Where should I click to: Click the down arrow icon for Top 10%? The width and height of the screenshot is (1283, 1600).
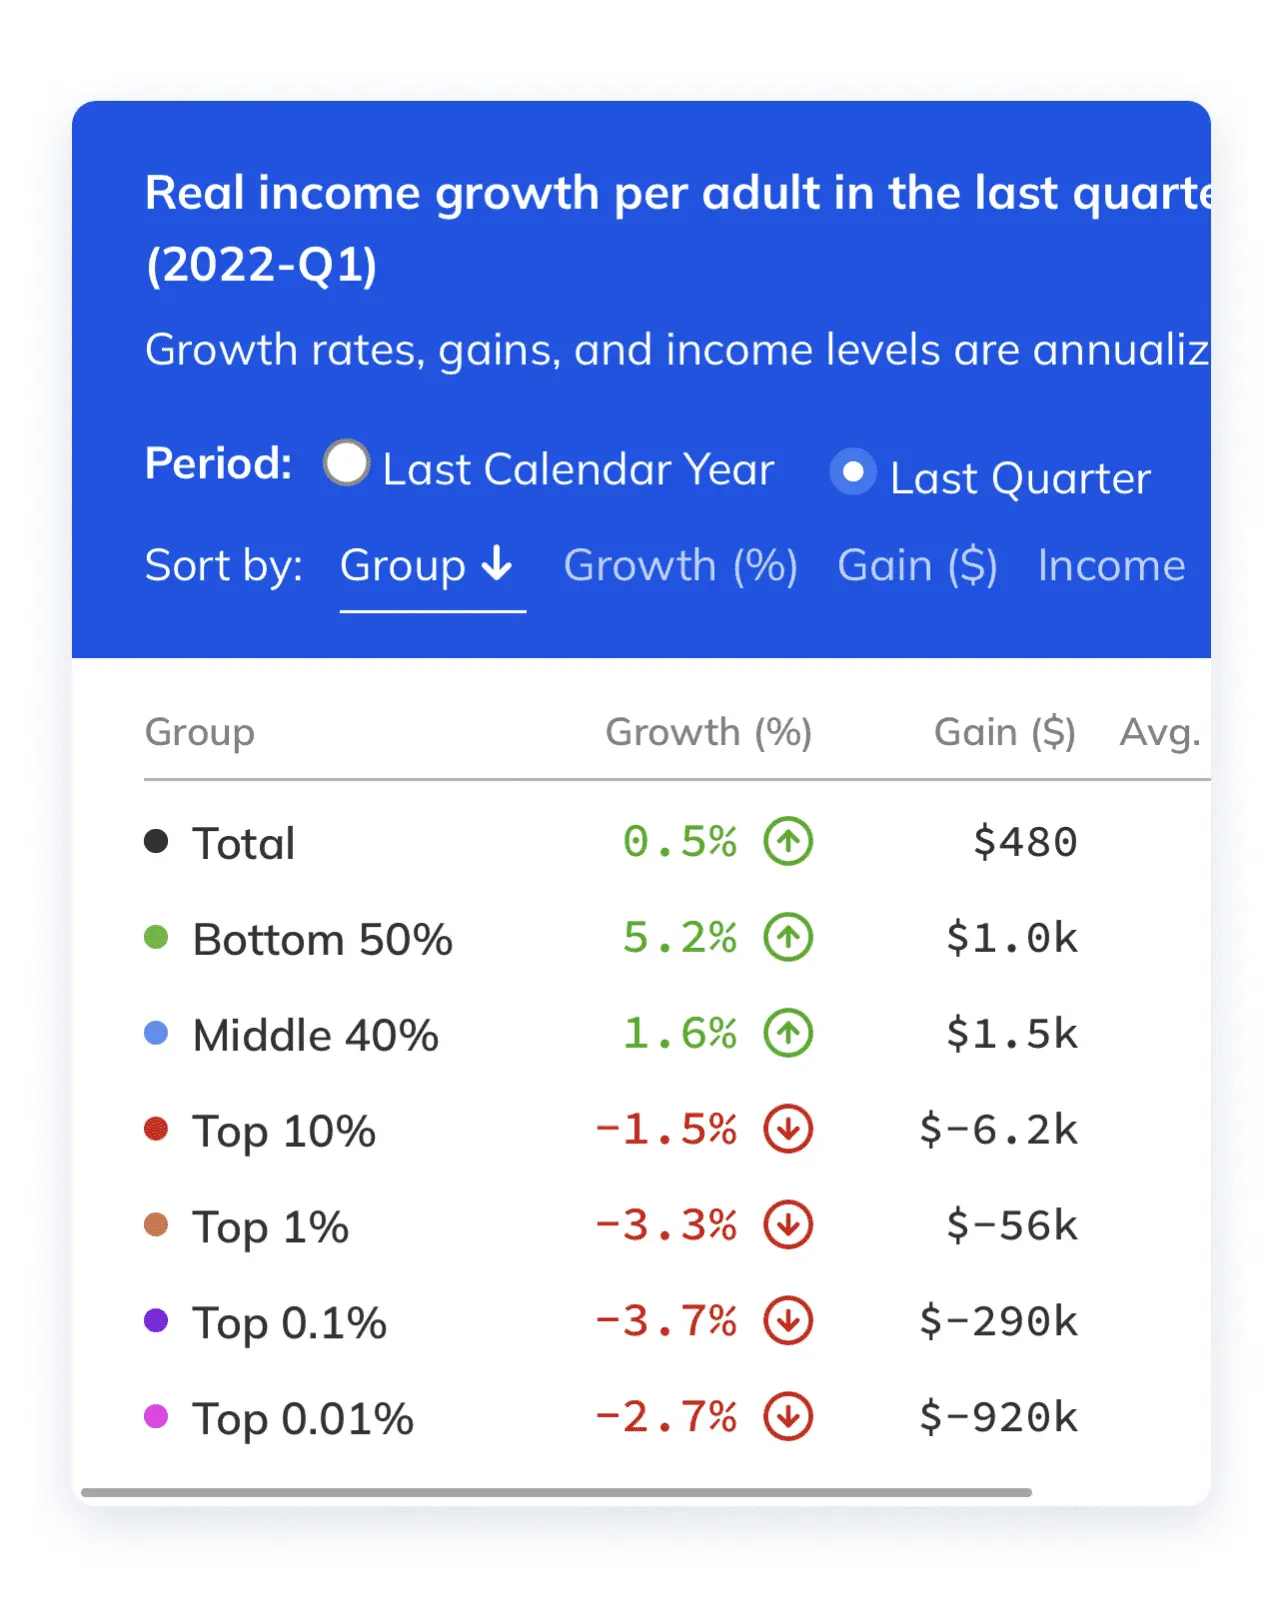tap(788, 1129)
